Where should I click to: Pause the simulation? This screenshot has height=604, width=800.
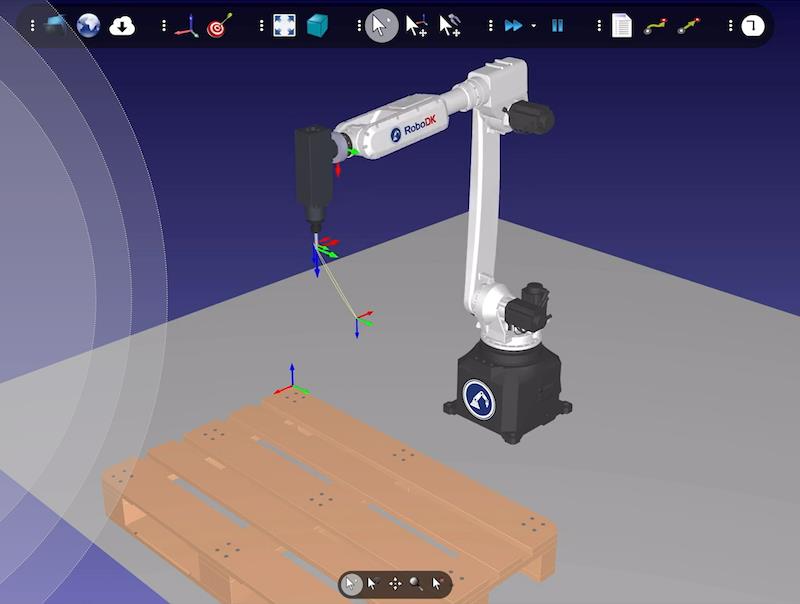click(558, 26)
